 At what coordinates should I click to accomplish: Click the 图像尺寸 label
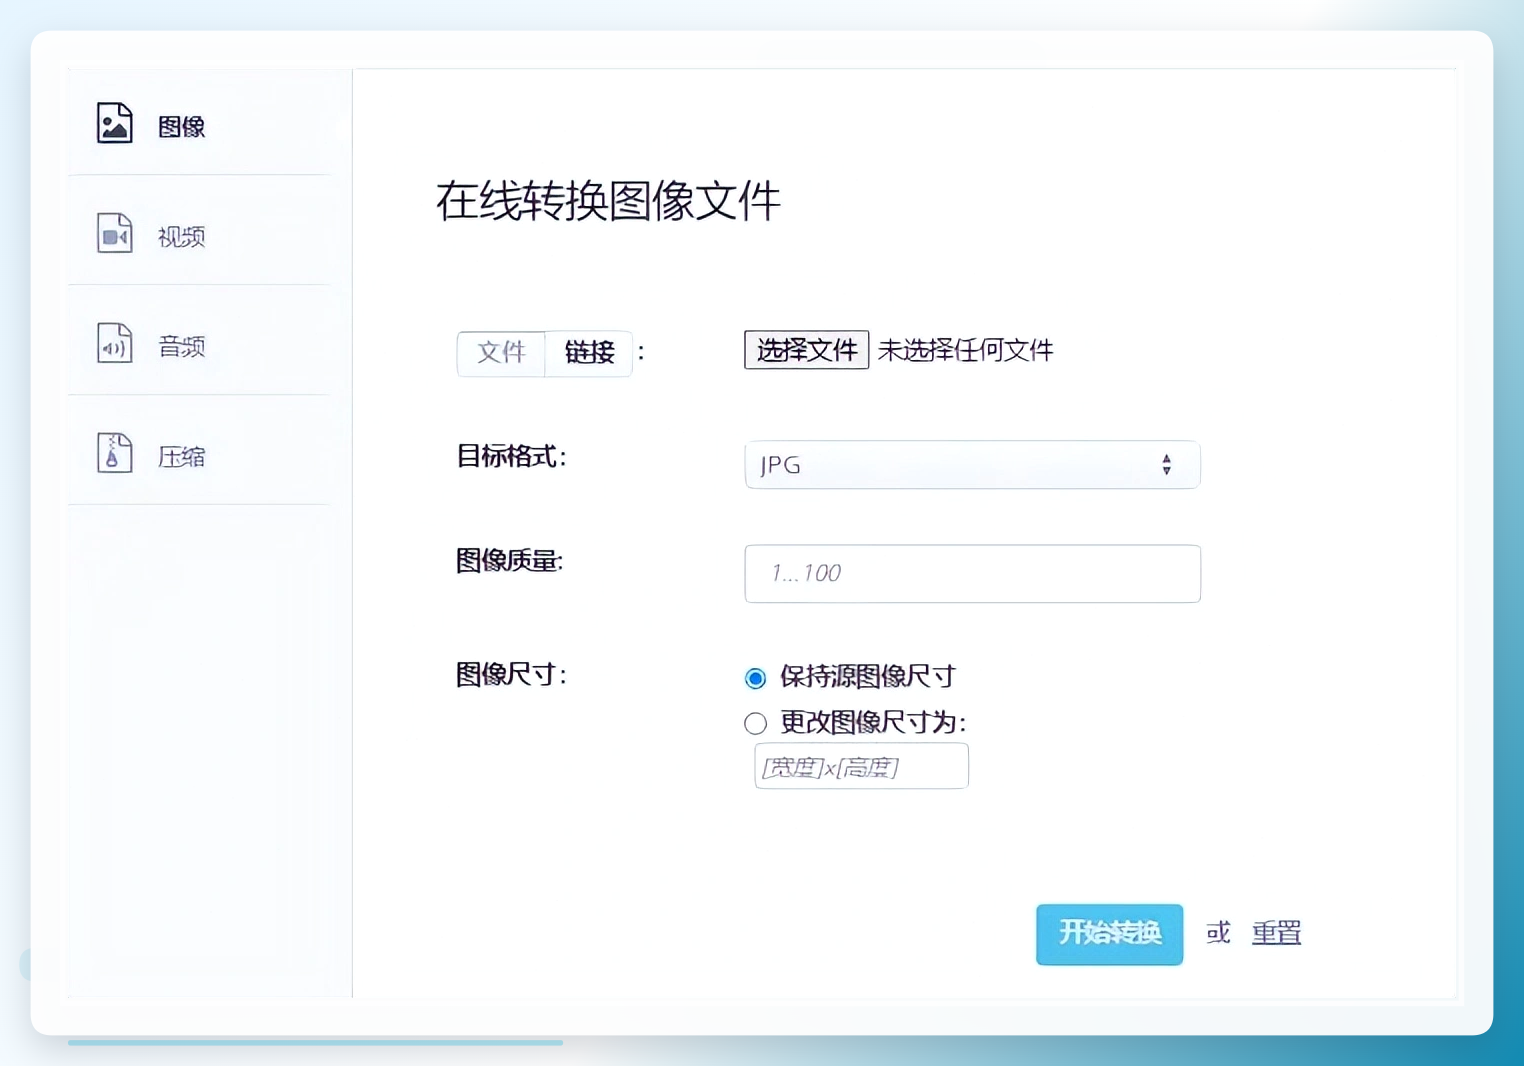coord(511,675)
